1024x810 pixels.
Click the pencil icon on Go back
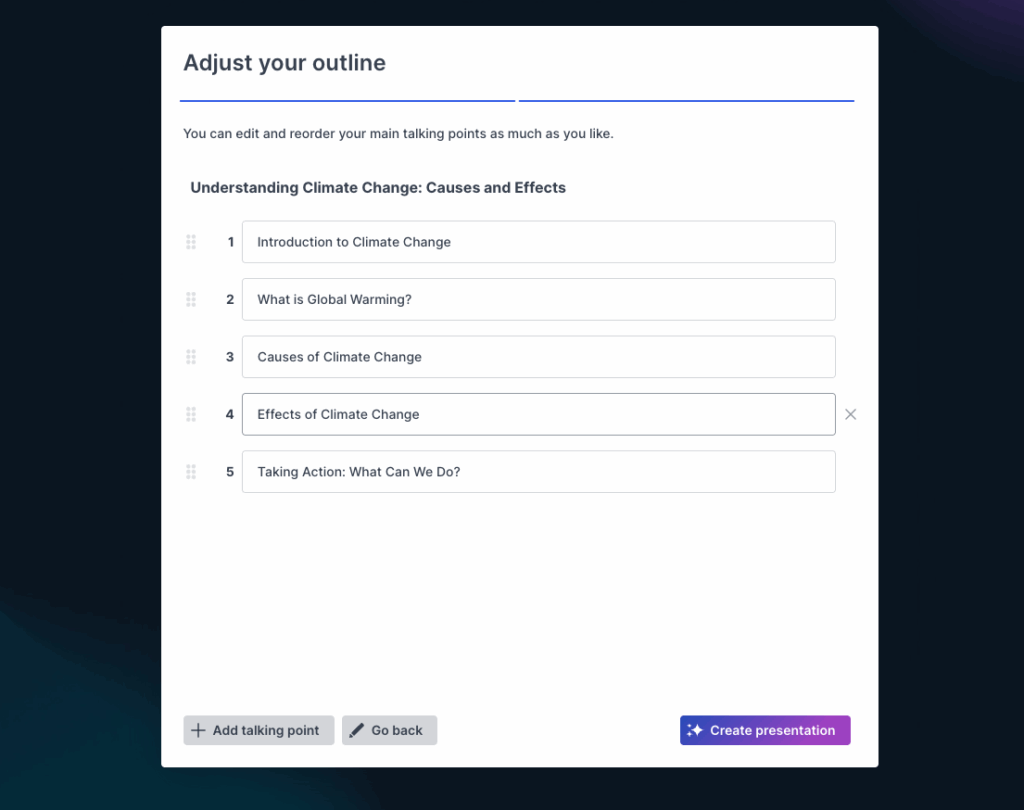(x=357, y=730)
